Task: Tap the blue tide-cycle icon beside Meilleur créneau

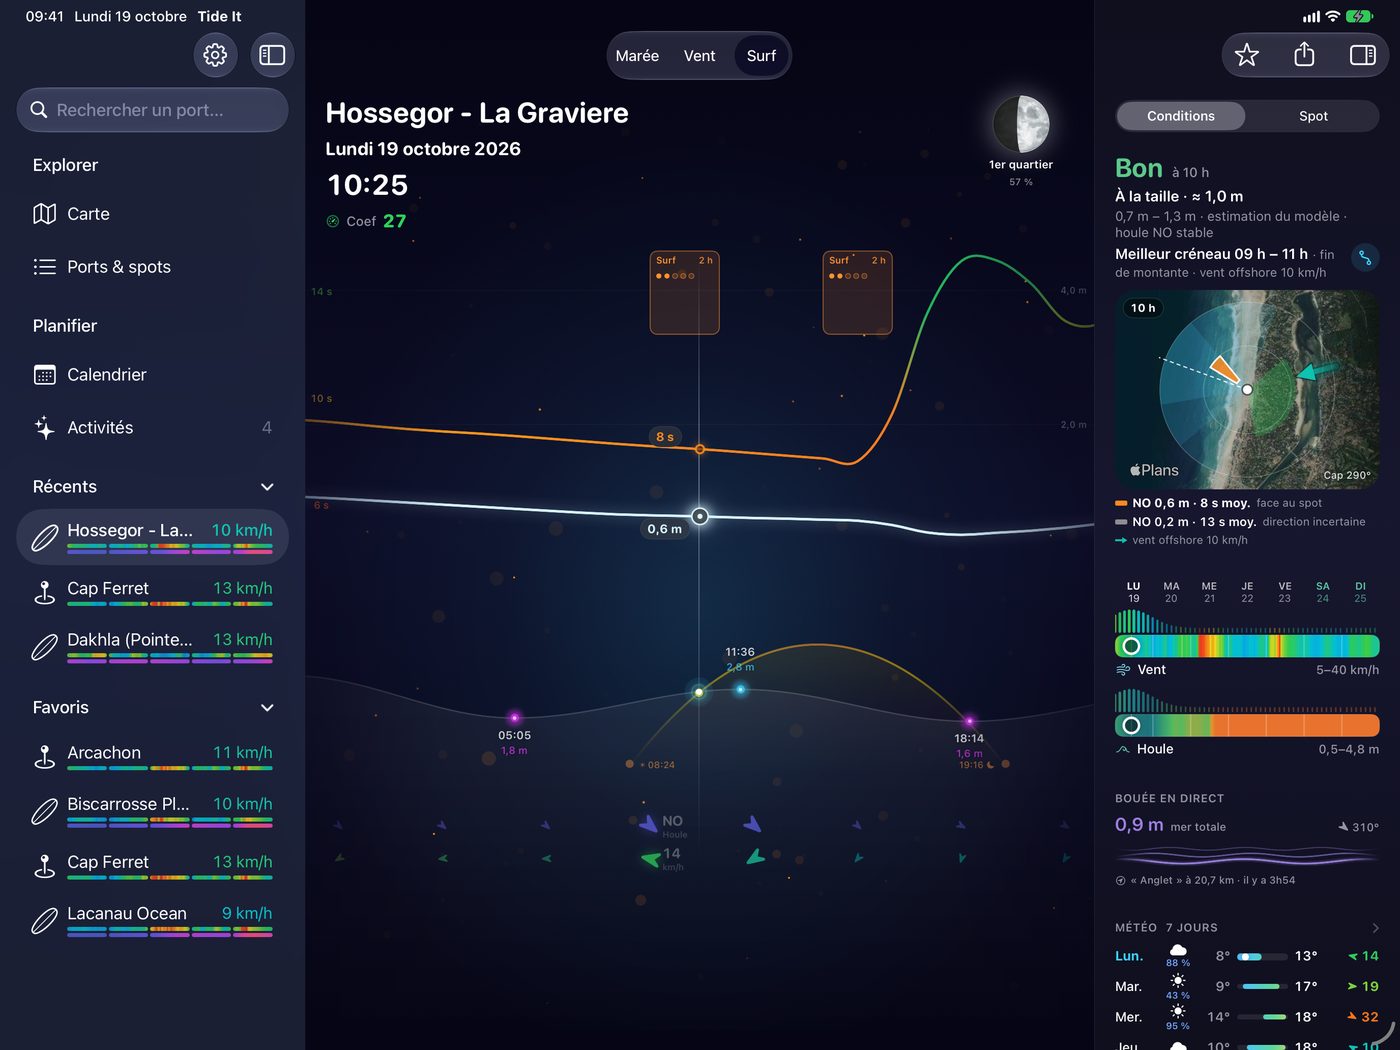Action: (x=1365, y=257)
